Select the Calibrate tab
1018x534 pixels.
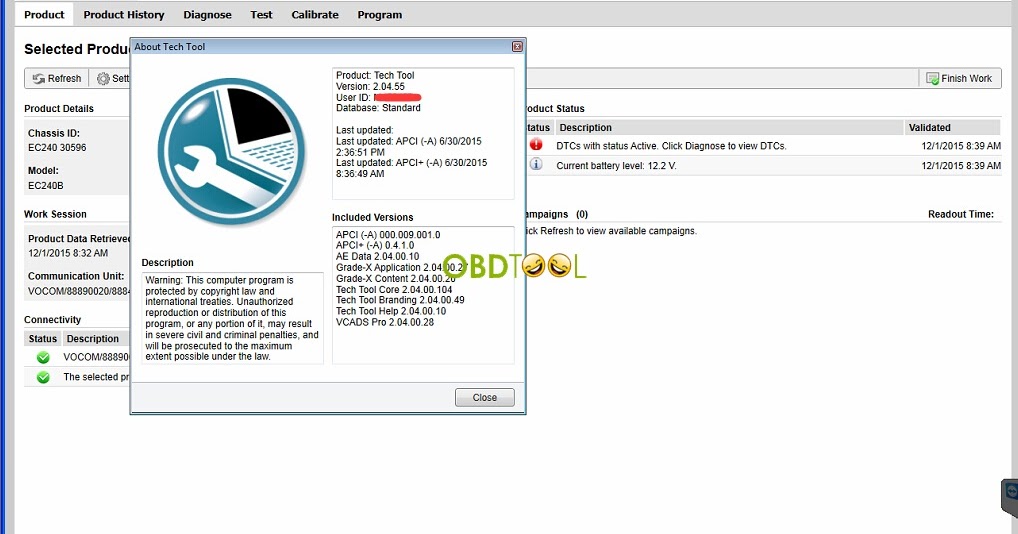[x=315, y=14]
